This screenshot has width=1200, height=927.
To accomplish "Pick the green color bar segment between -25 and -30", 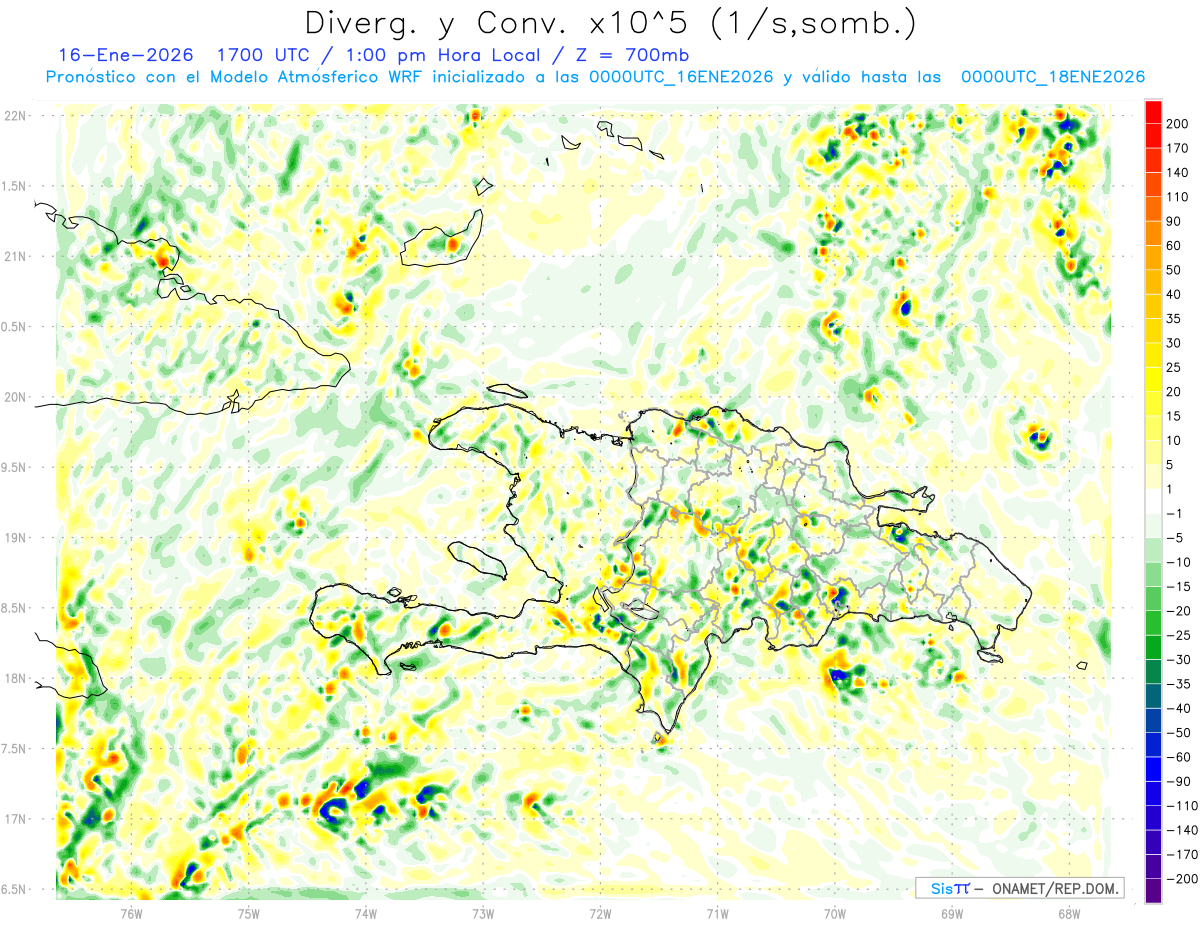I will 1154,648.
